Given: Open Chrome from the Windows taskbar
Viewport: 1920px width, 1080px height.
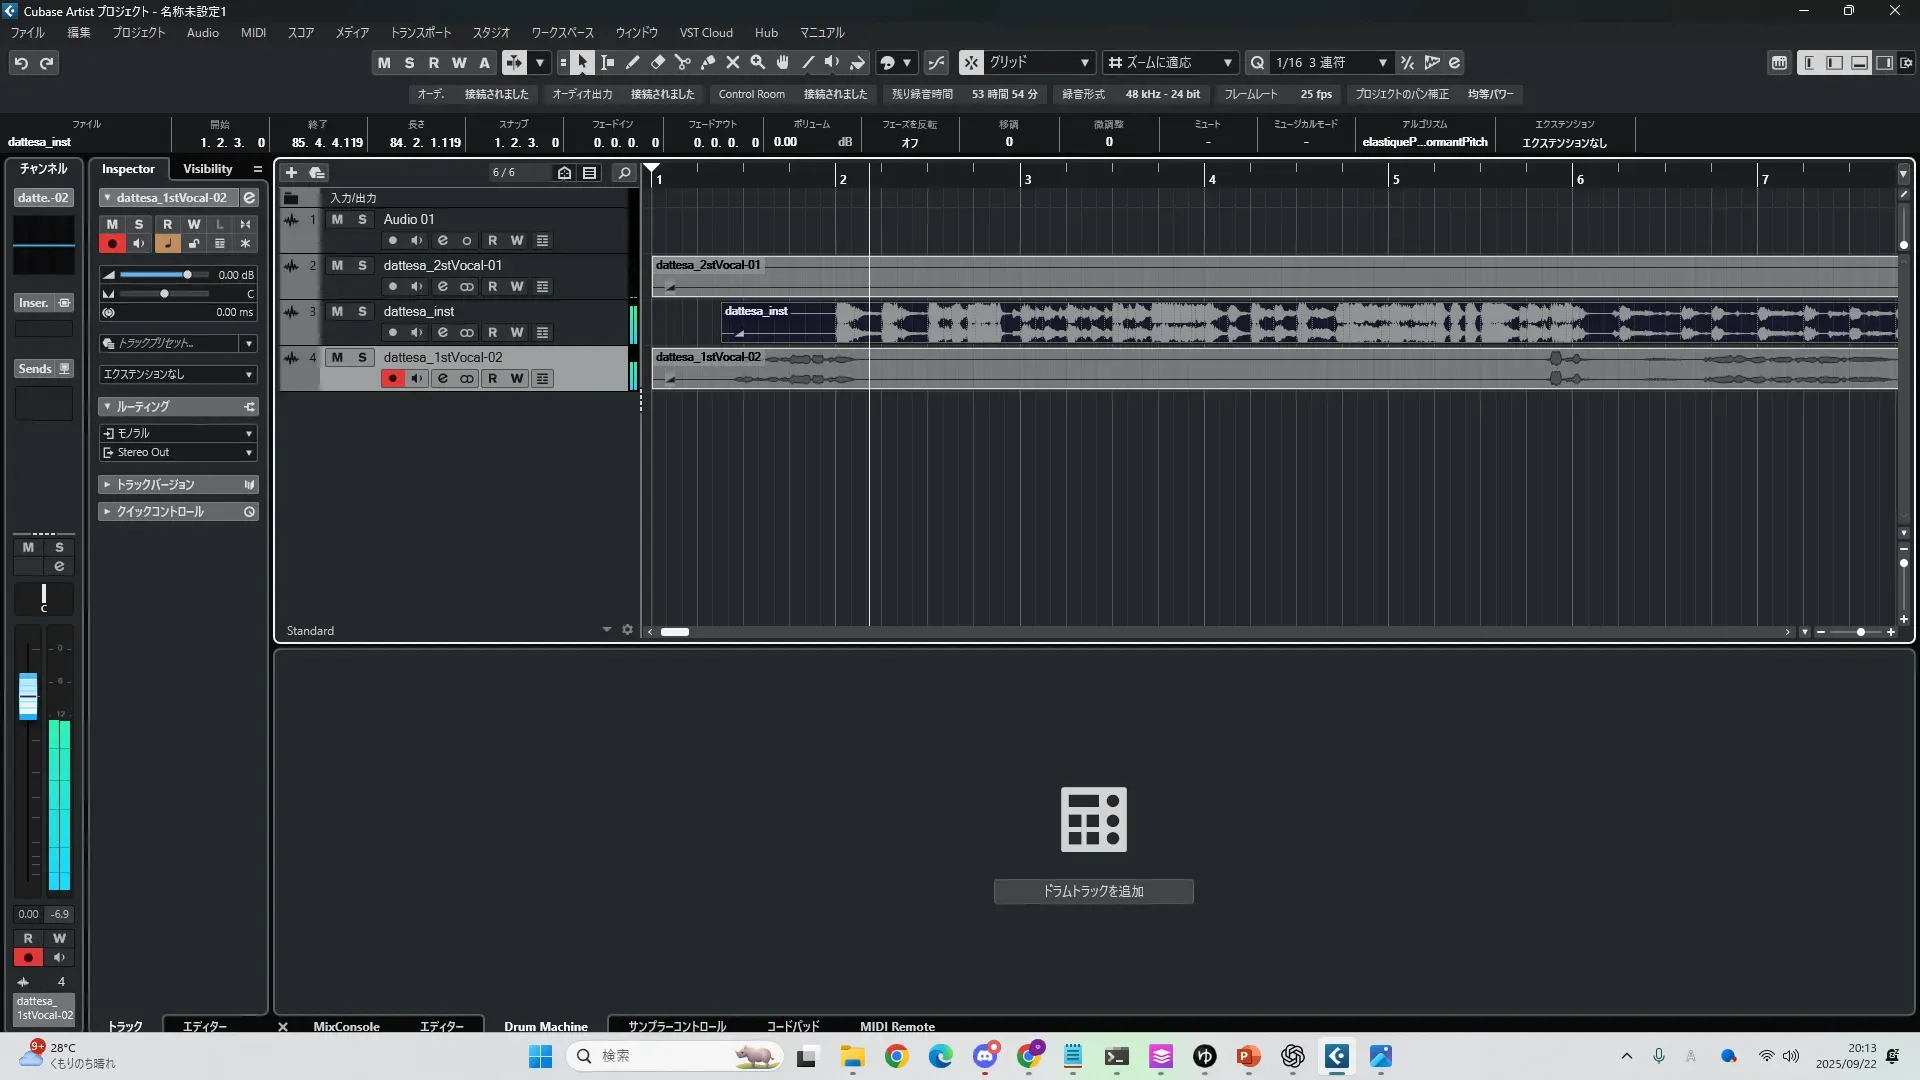Looking at the screenshot, I should (x=896, y=1056).
